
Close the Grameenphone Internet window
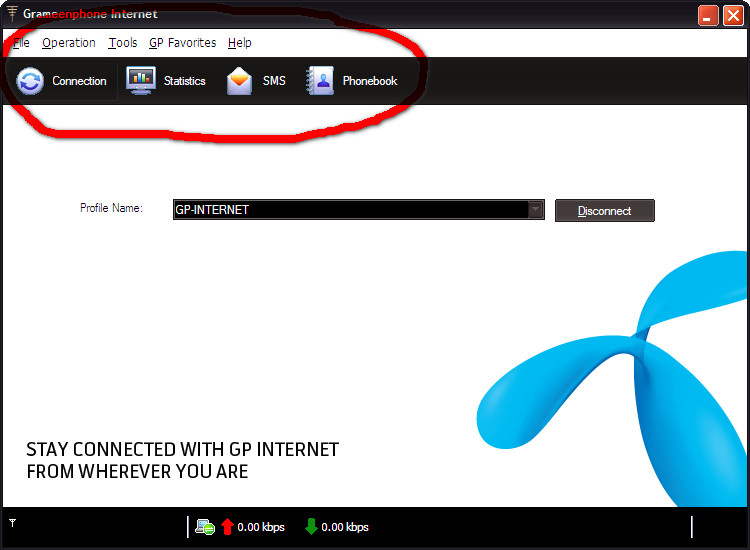point(733,15)
